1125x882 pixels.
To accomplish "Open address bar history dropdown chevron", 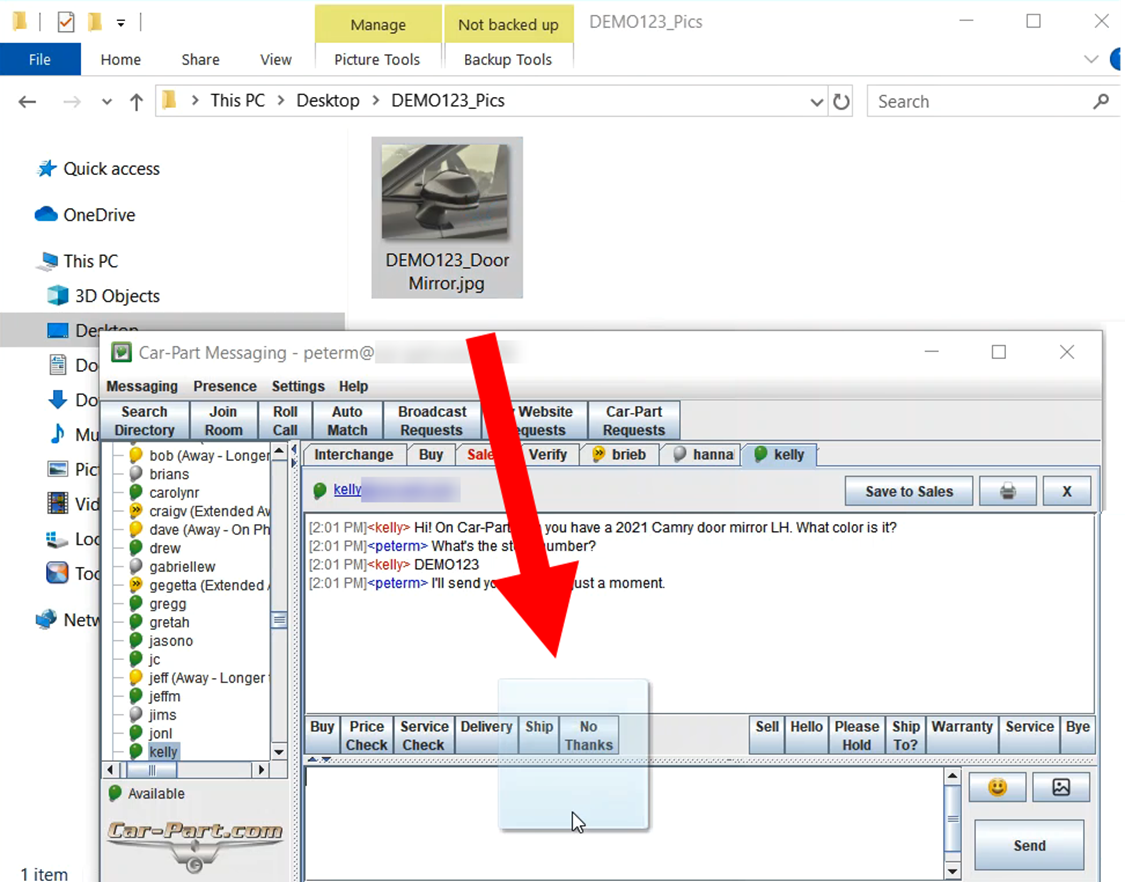I will click(816, 102).
